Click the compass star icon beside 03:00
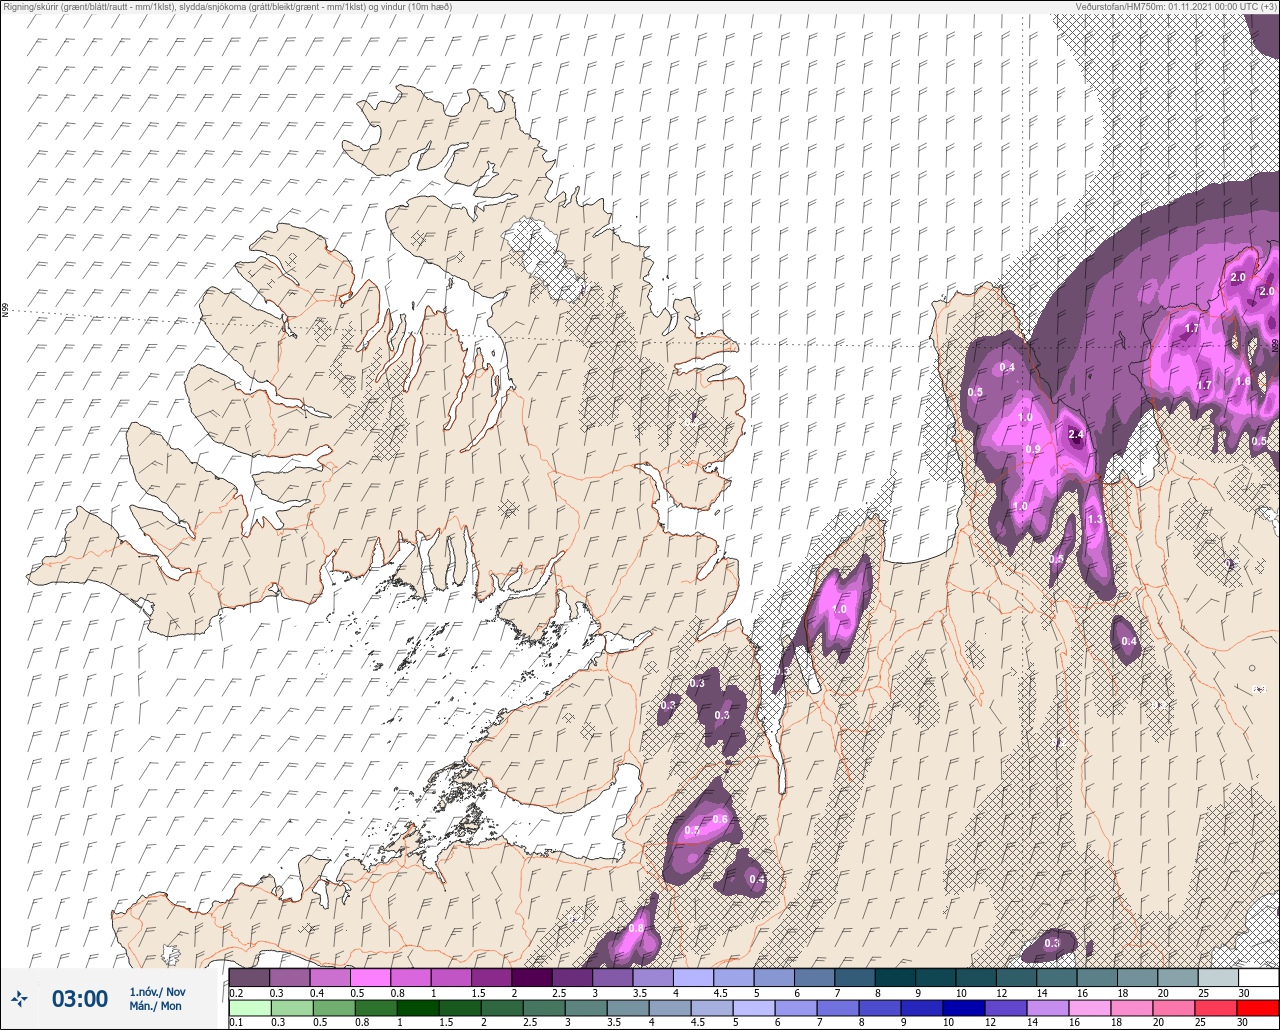The image size is (1280, 1030). click(x=20, y=998)
